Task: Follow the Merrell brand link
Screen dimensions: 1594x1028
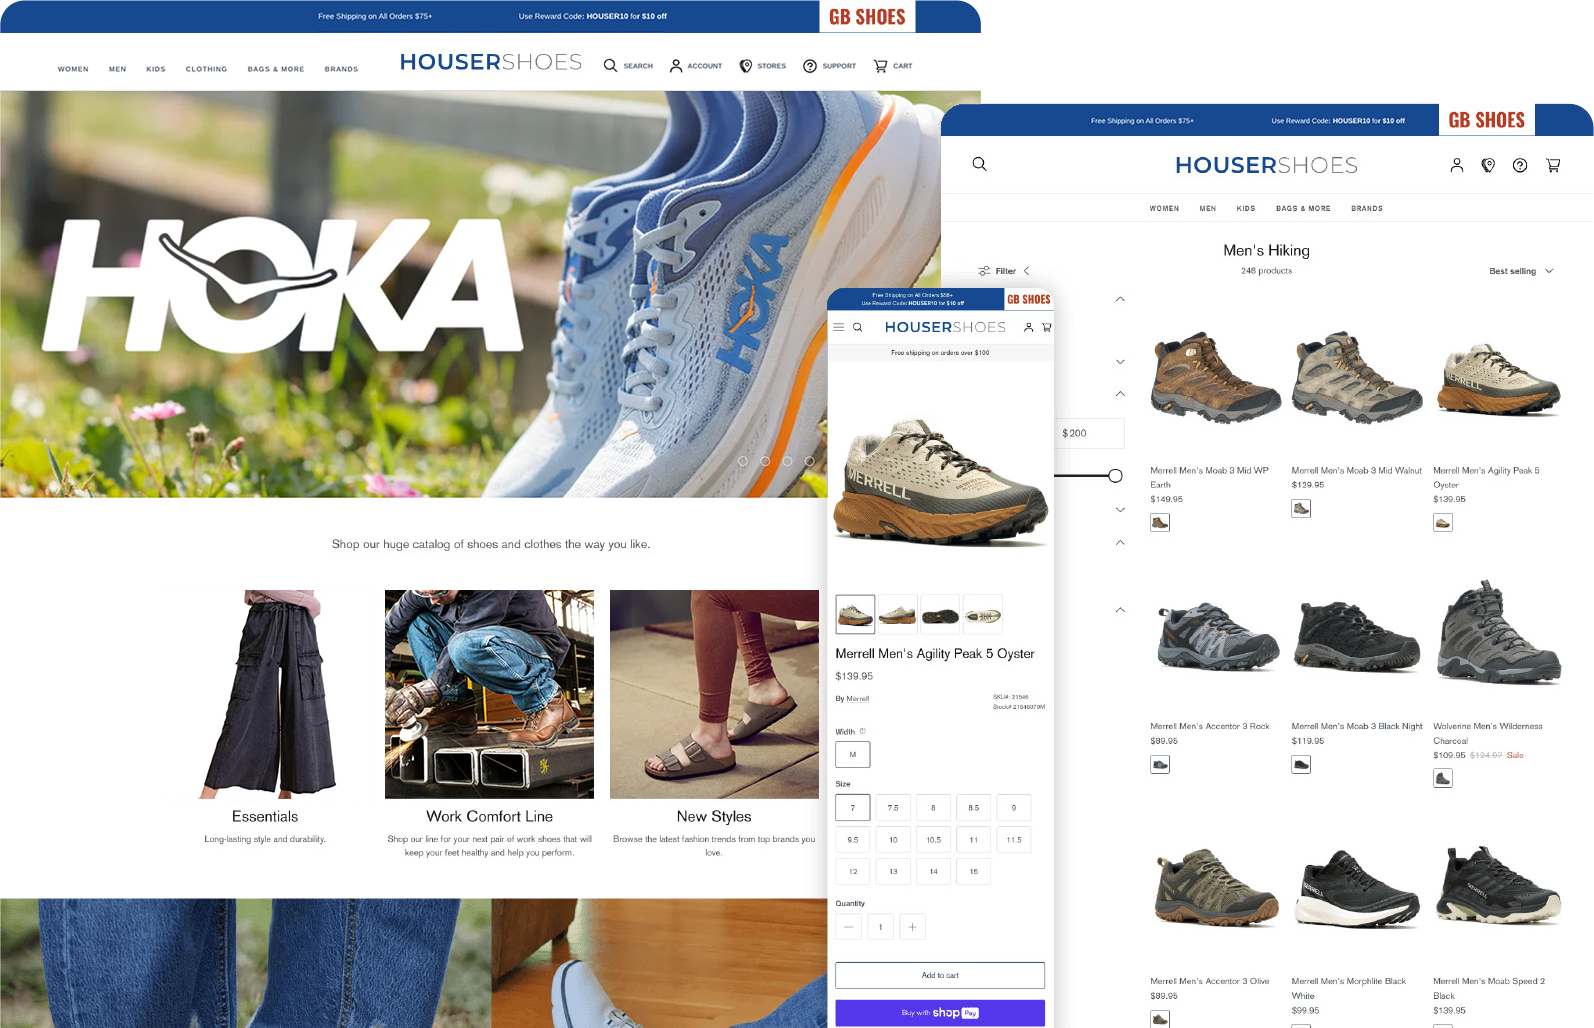Action: [x=858, y=699]
